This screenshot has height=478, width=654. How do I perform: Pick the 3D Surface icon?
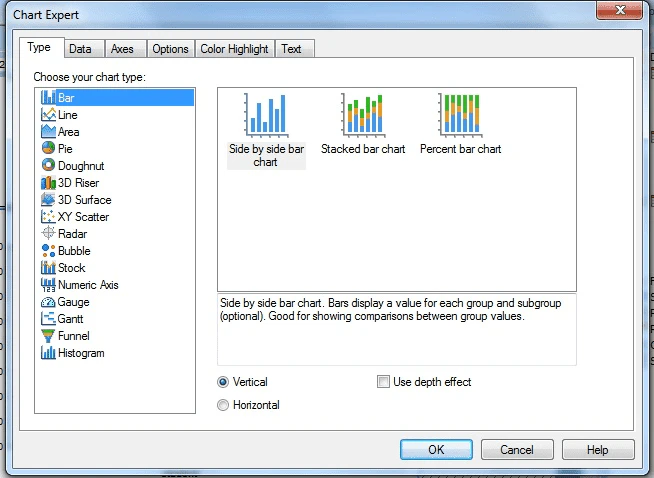pos(48,200)
